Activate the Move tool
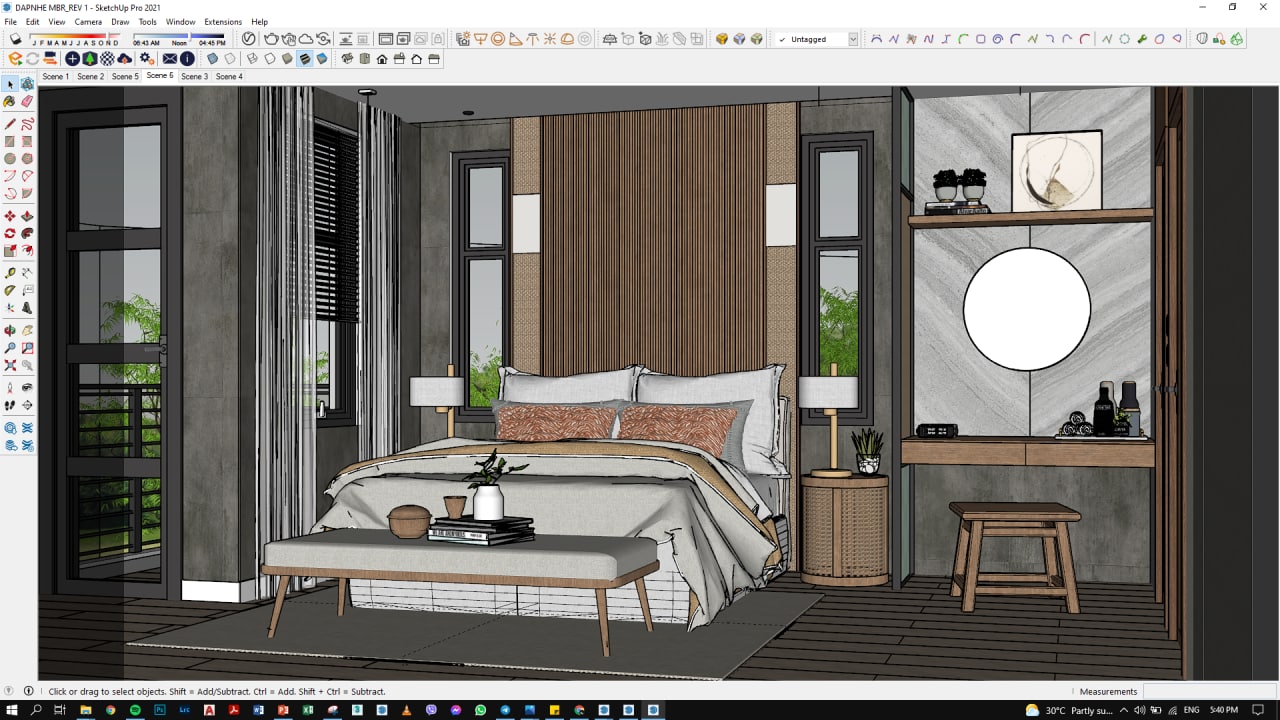 pyautogui.click(x=8, y=215)
